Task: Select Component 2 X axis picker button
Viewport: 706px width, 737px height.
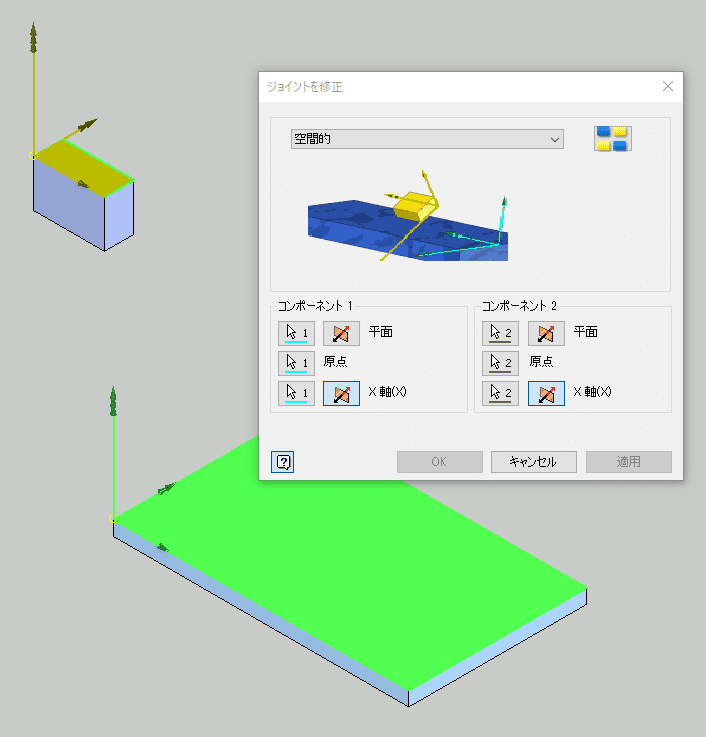Action: (x=500, y=393)
